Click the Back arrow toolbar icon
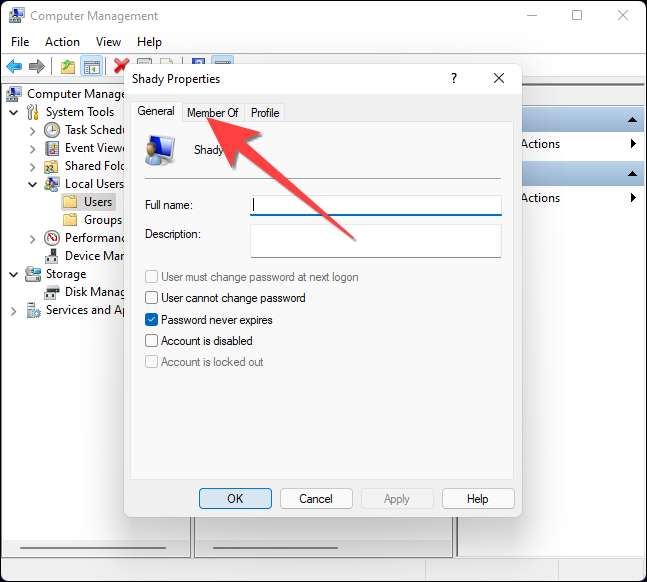The image size is (647, 582). point(14,66)
